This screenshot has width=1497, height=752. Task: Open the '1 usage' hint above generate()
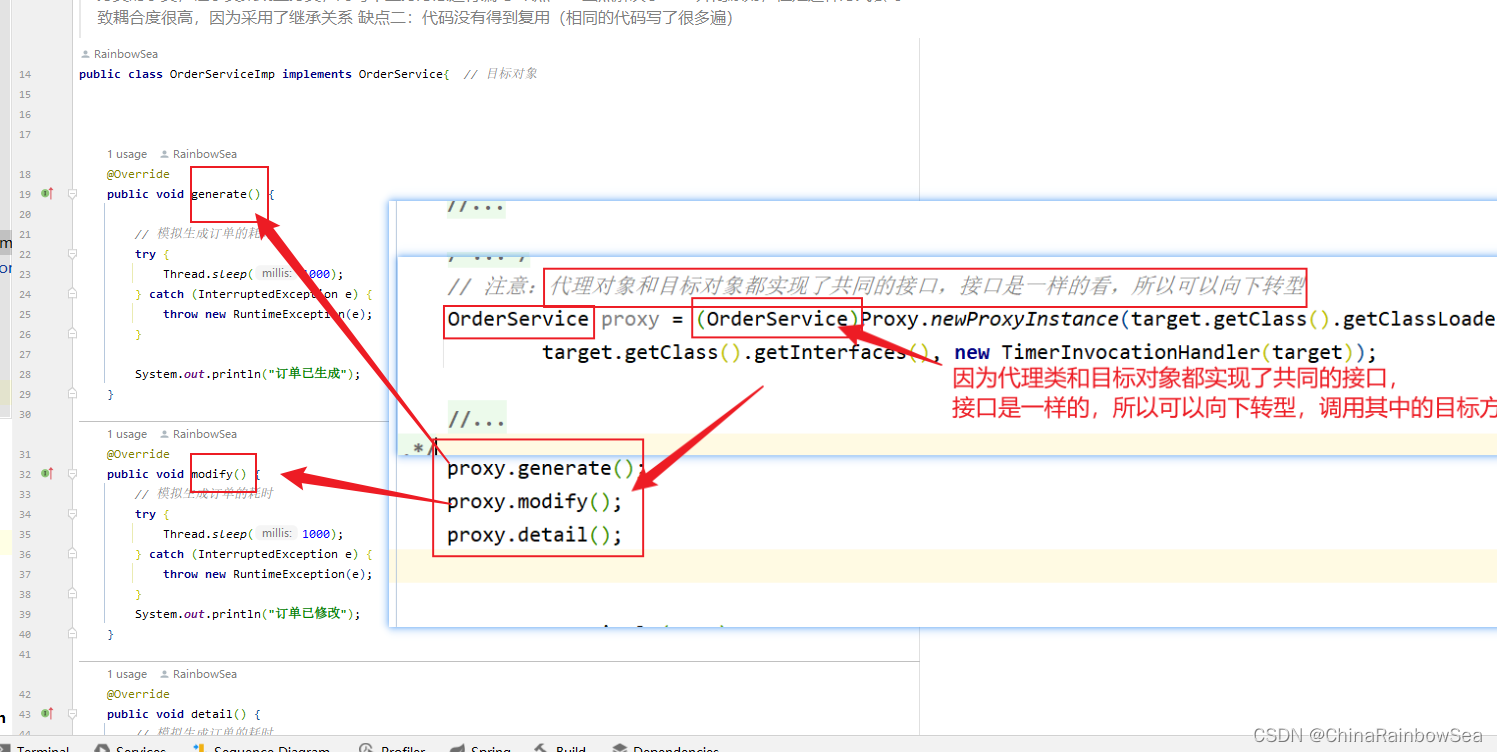pyautogui.click(x=127, y=154)
